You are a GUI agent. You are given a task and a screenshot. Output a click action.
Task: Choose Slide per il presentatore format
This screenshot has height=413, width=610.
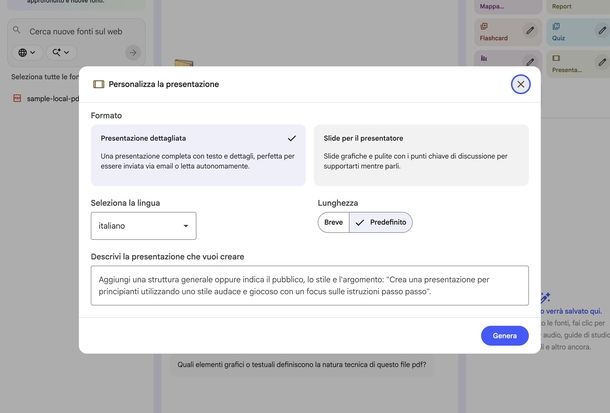point(421,155)
